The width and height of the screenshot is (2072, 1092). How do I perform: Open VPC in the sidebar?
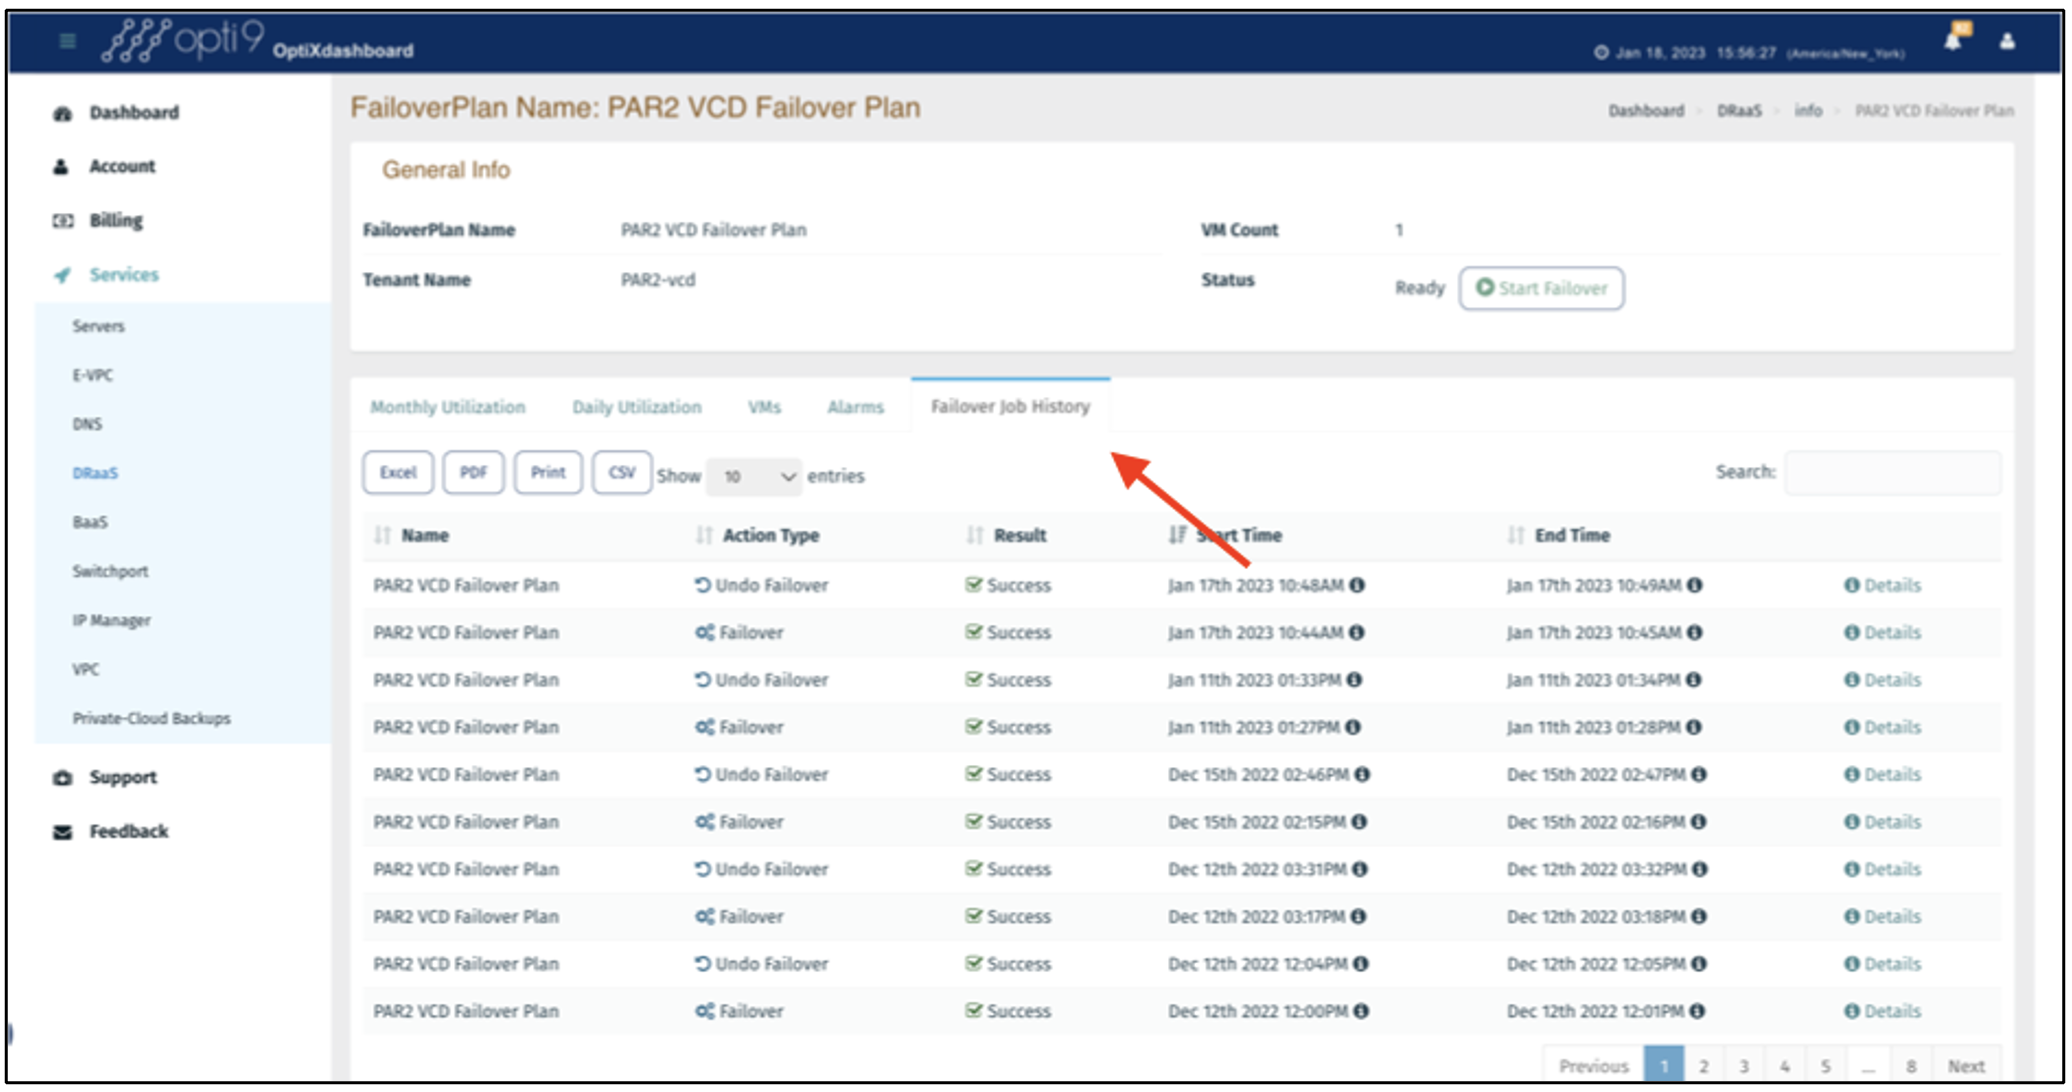pyautogui.click(x=85, y=669)
